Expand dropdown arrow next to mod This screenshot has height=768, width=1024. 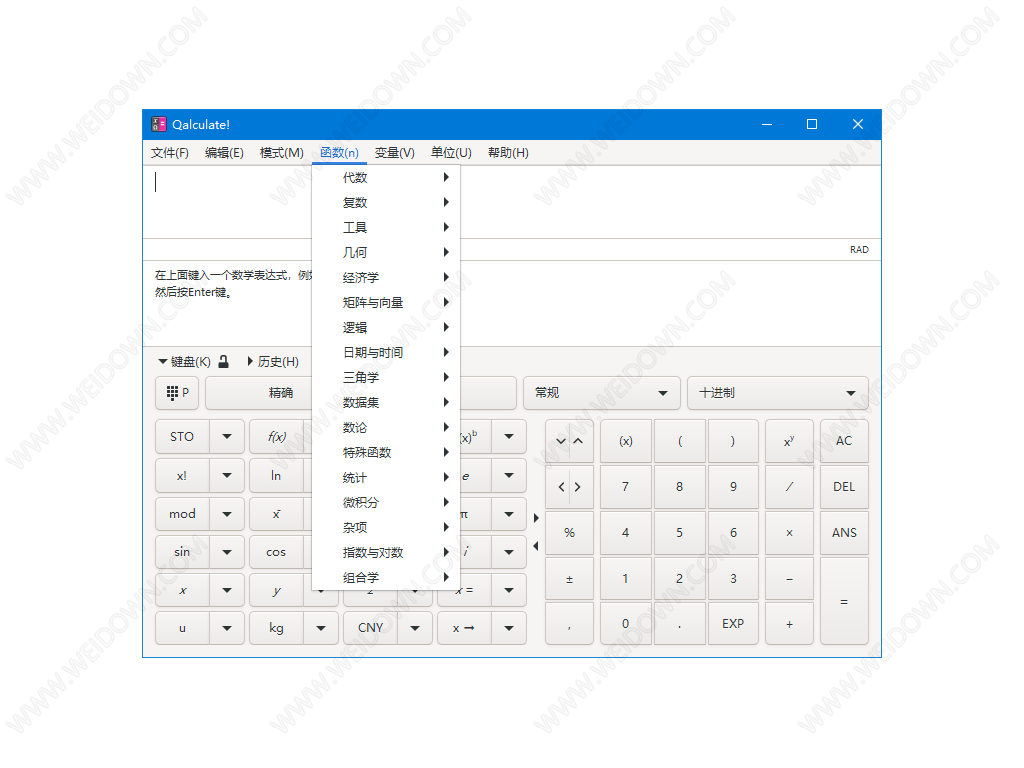(x=227, y=514)
